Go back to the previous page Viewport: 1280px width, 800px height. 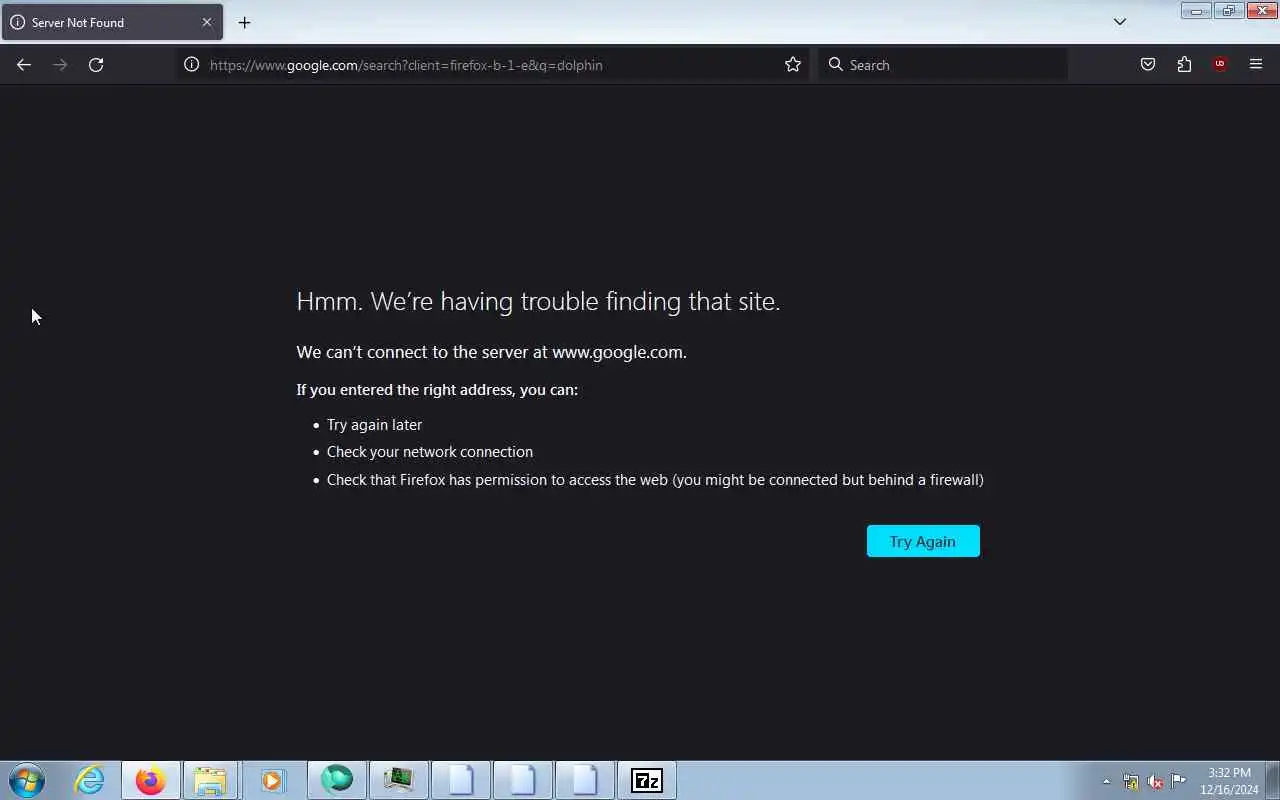(x=24, y=65)
